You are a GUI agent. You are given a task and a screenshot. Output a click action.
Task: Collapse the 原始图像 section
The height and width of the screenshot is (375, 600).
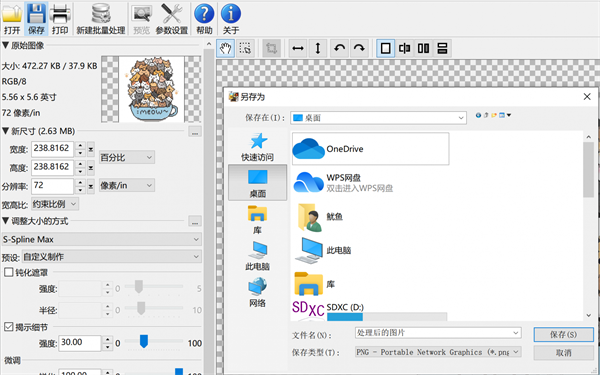tap(5, 46)
